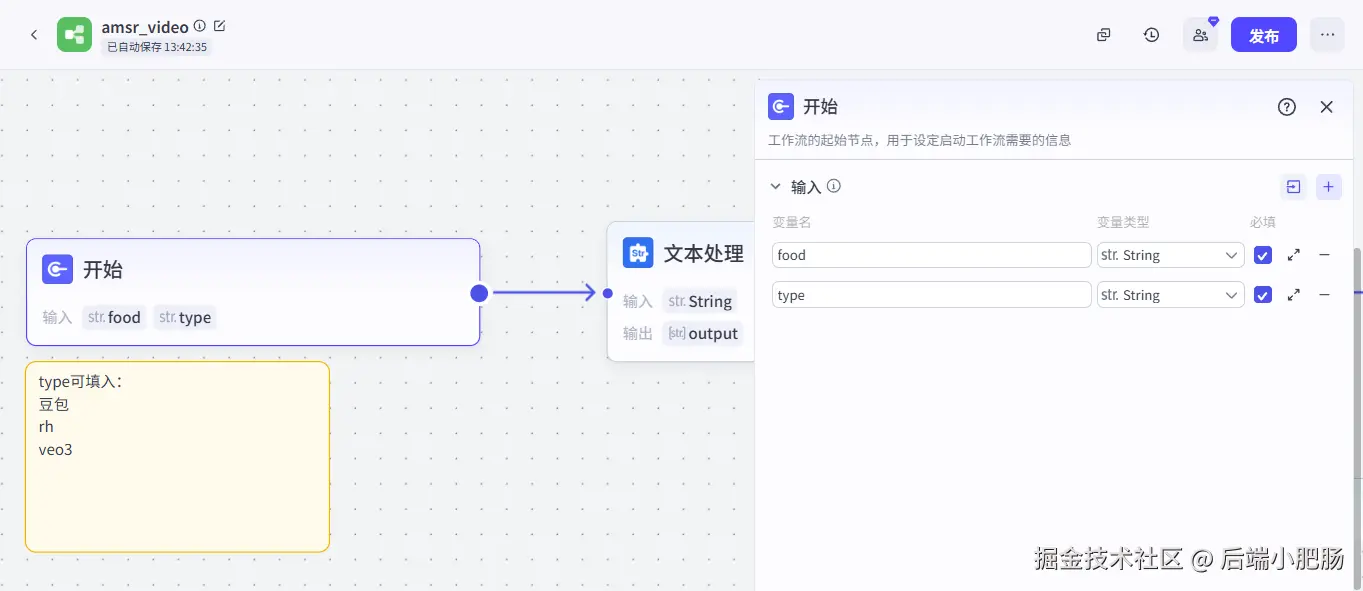Image resolution: width=1363 pixels, height=591 pixels.
Task: Click the green amsr_video workflow icon
Action: click(x=74, y=35)
